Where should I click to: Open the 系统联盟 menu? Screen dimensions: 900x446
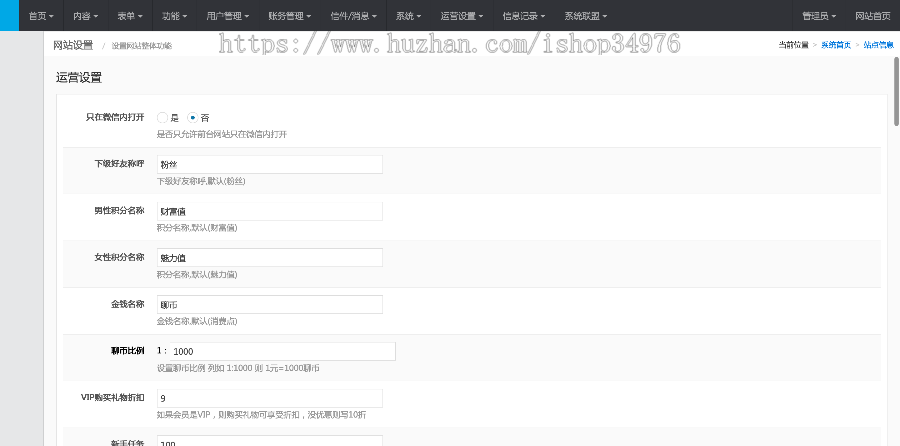point(585,16)
